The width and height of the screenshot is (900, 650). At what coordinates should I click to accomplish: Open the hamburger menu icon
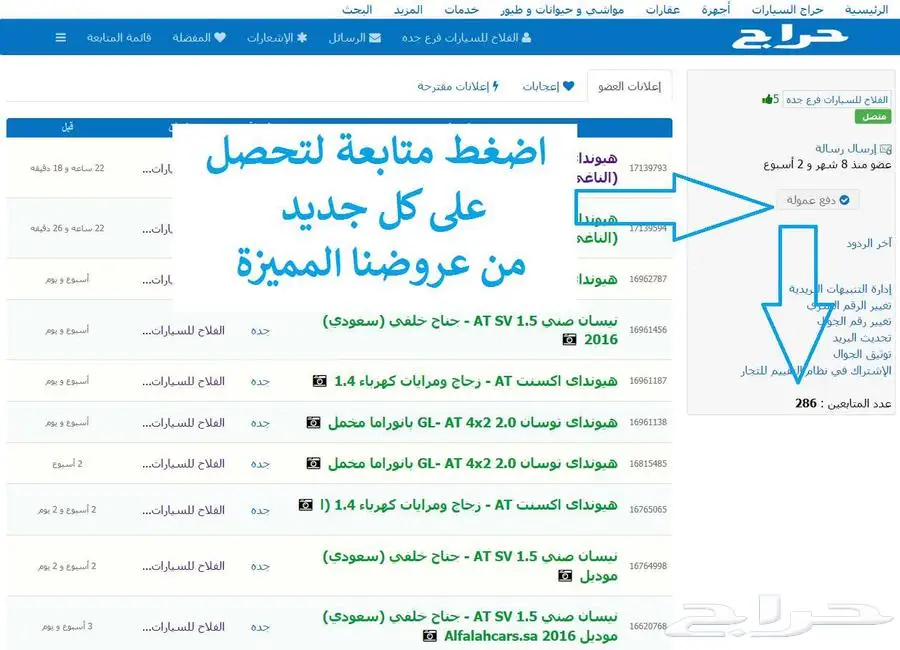point(60,38)
